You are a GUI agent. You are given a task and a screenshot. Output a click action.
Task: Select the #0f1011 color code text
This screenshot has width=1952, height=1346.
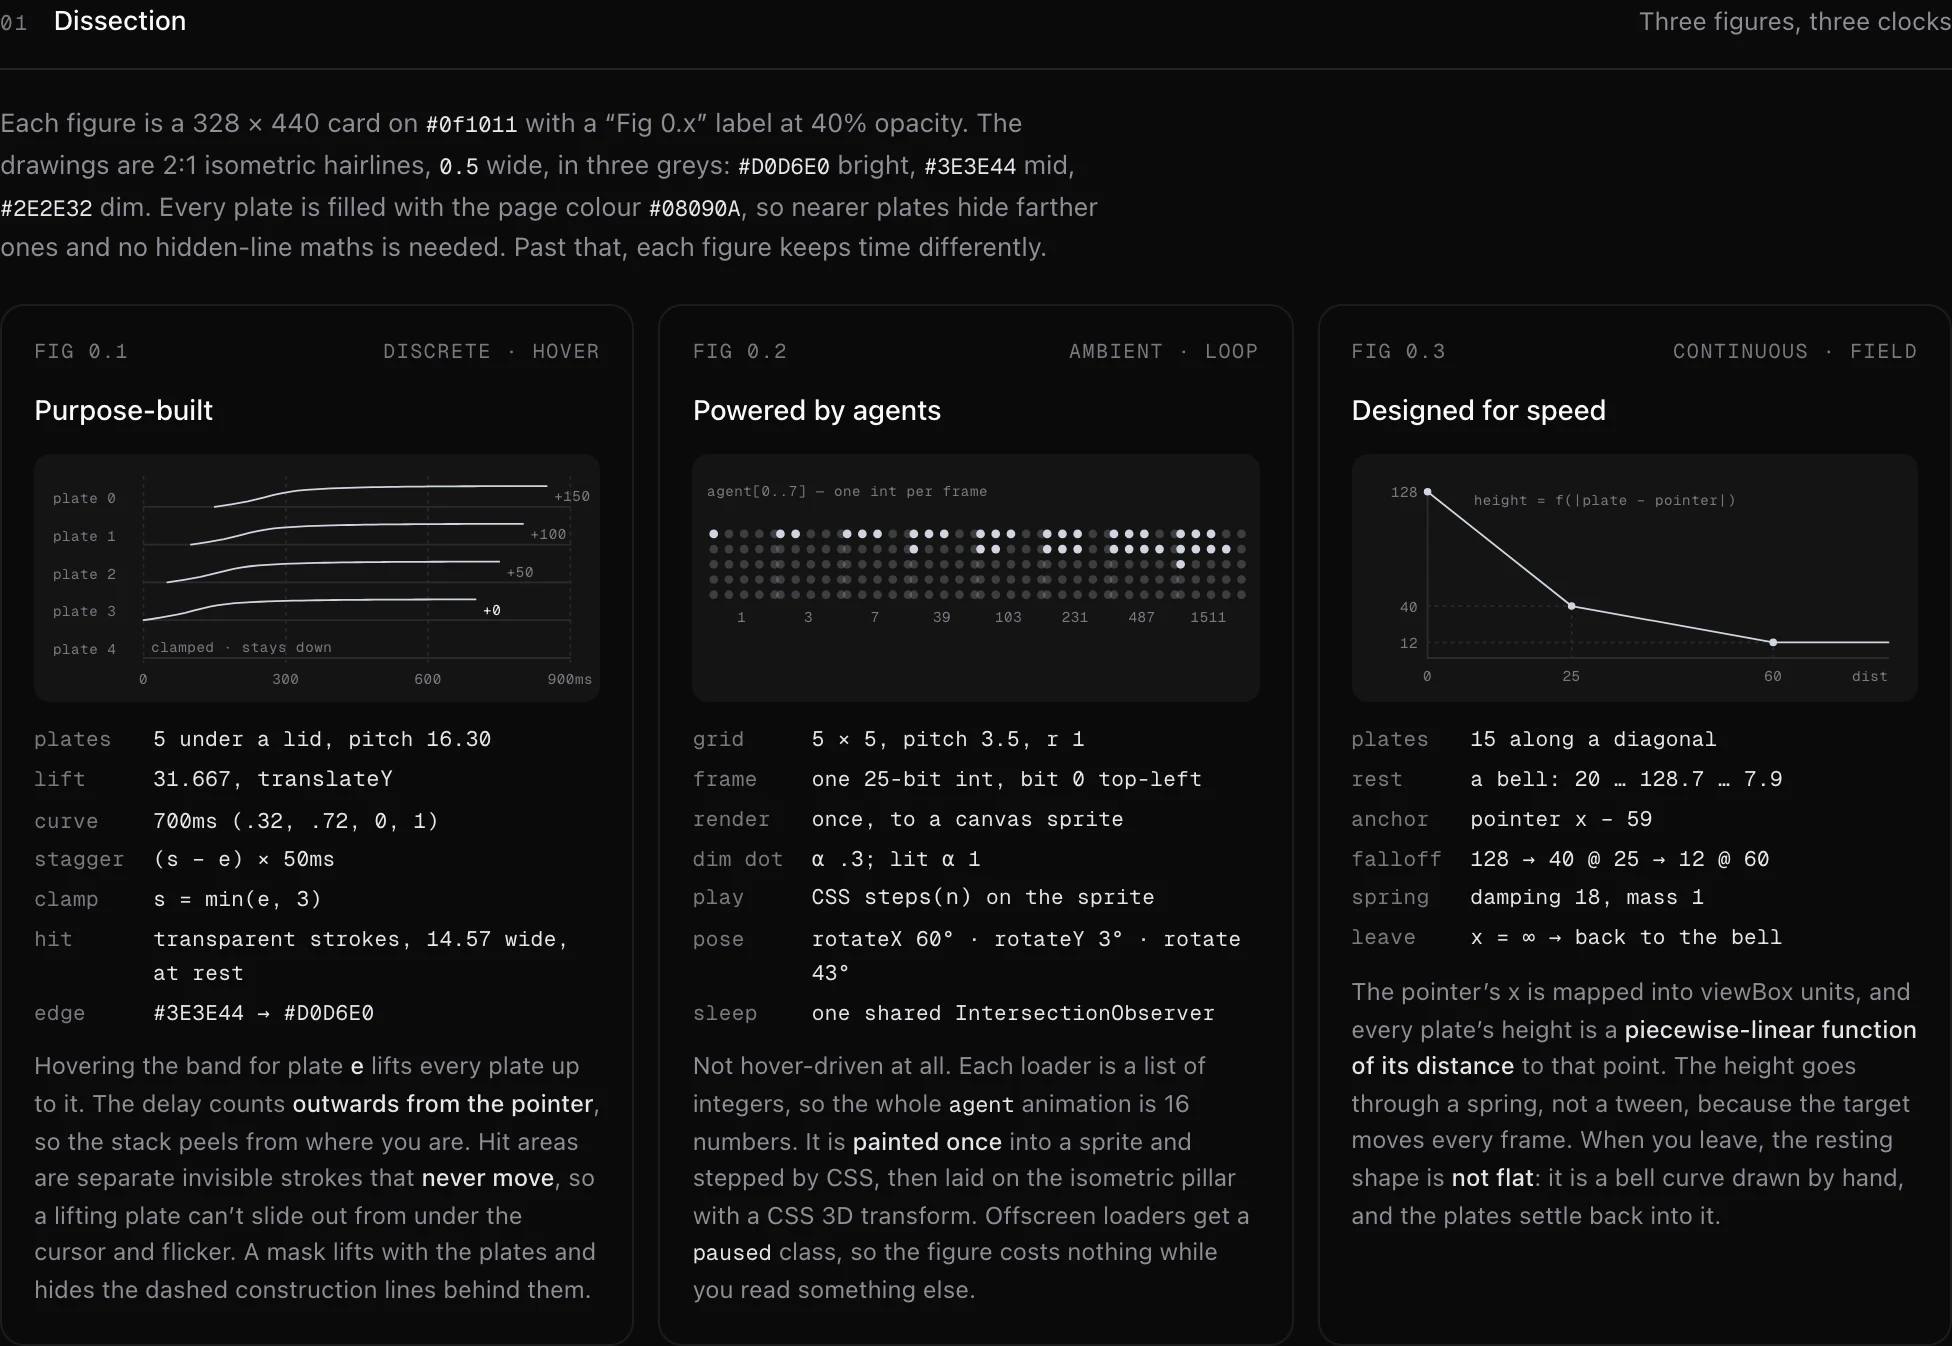[x=472, y=124]
